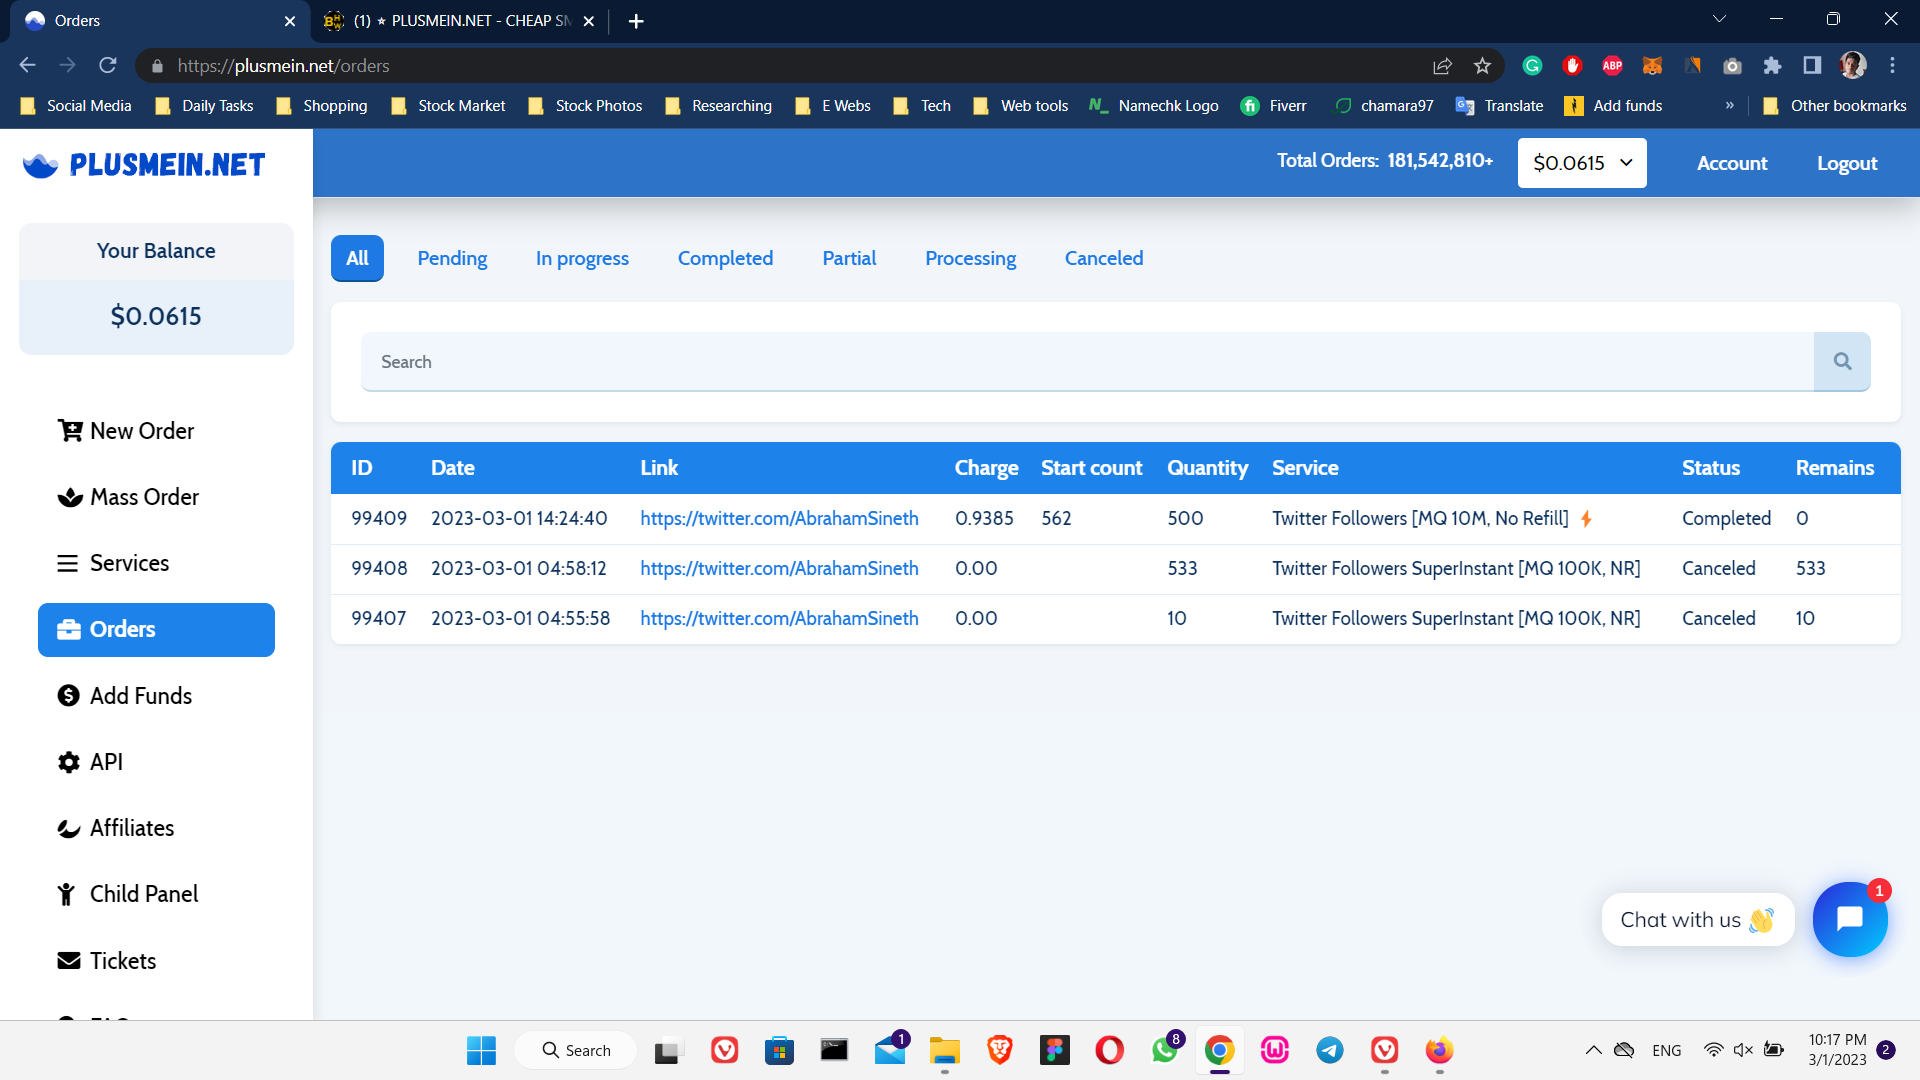Open the Opera browser from the taskbar
This screenshot has height=1080, width=1920.
click(x=1109, y=1050)
